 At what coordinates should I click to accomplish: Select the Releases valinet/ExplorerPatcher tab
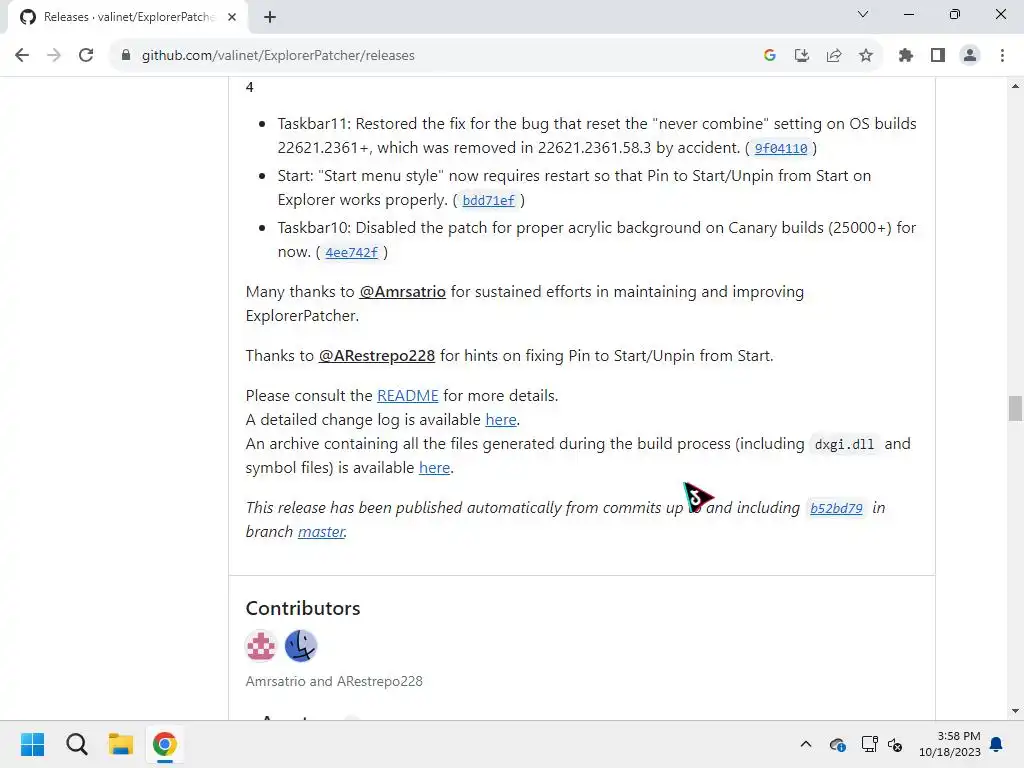[x=128, y=17]
